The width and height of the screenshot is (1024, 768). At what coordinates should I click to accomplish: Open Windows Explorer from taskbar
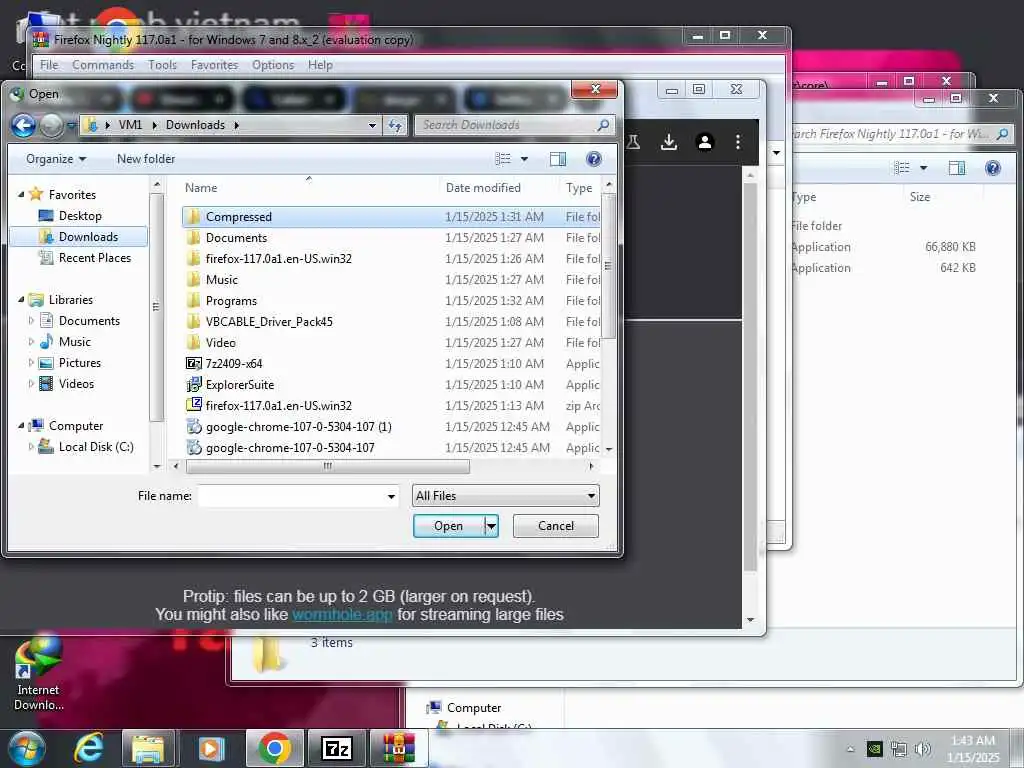(x=149, y=749)
